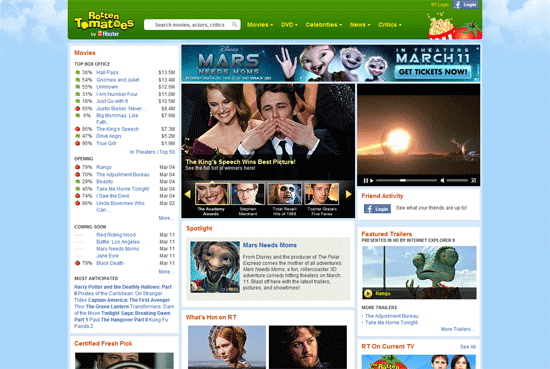Open the News menu
The image size is (550, 369).
(x=360, y=25)
